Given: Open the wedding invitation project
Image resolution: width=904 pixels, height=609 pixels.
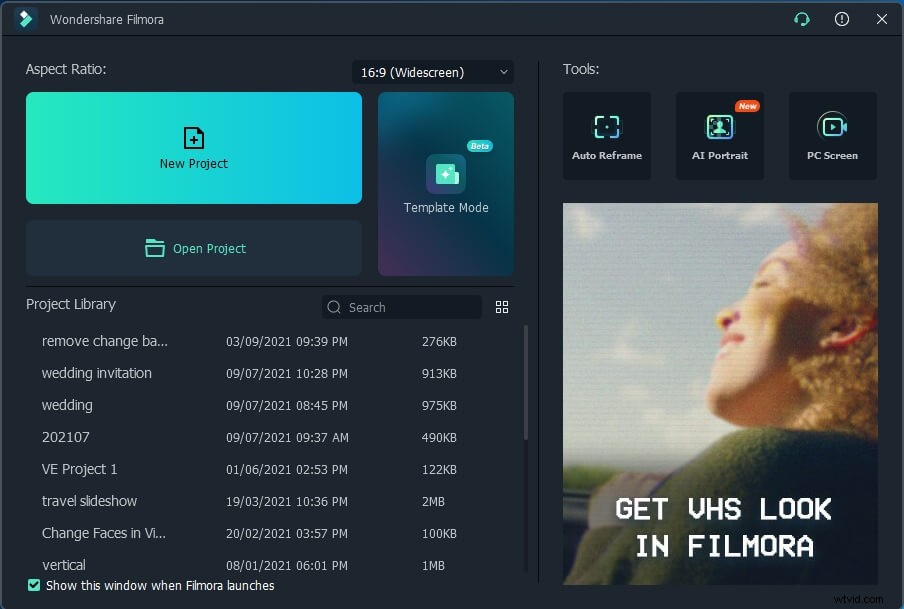Looking at the screenshot, I should tap(97, 373).
